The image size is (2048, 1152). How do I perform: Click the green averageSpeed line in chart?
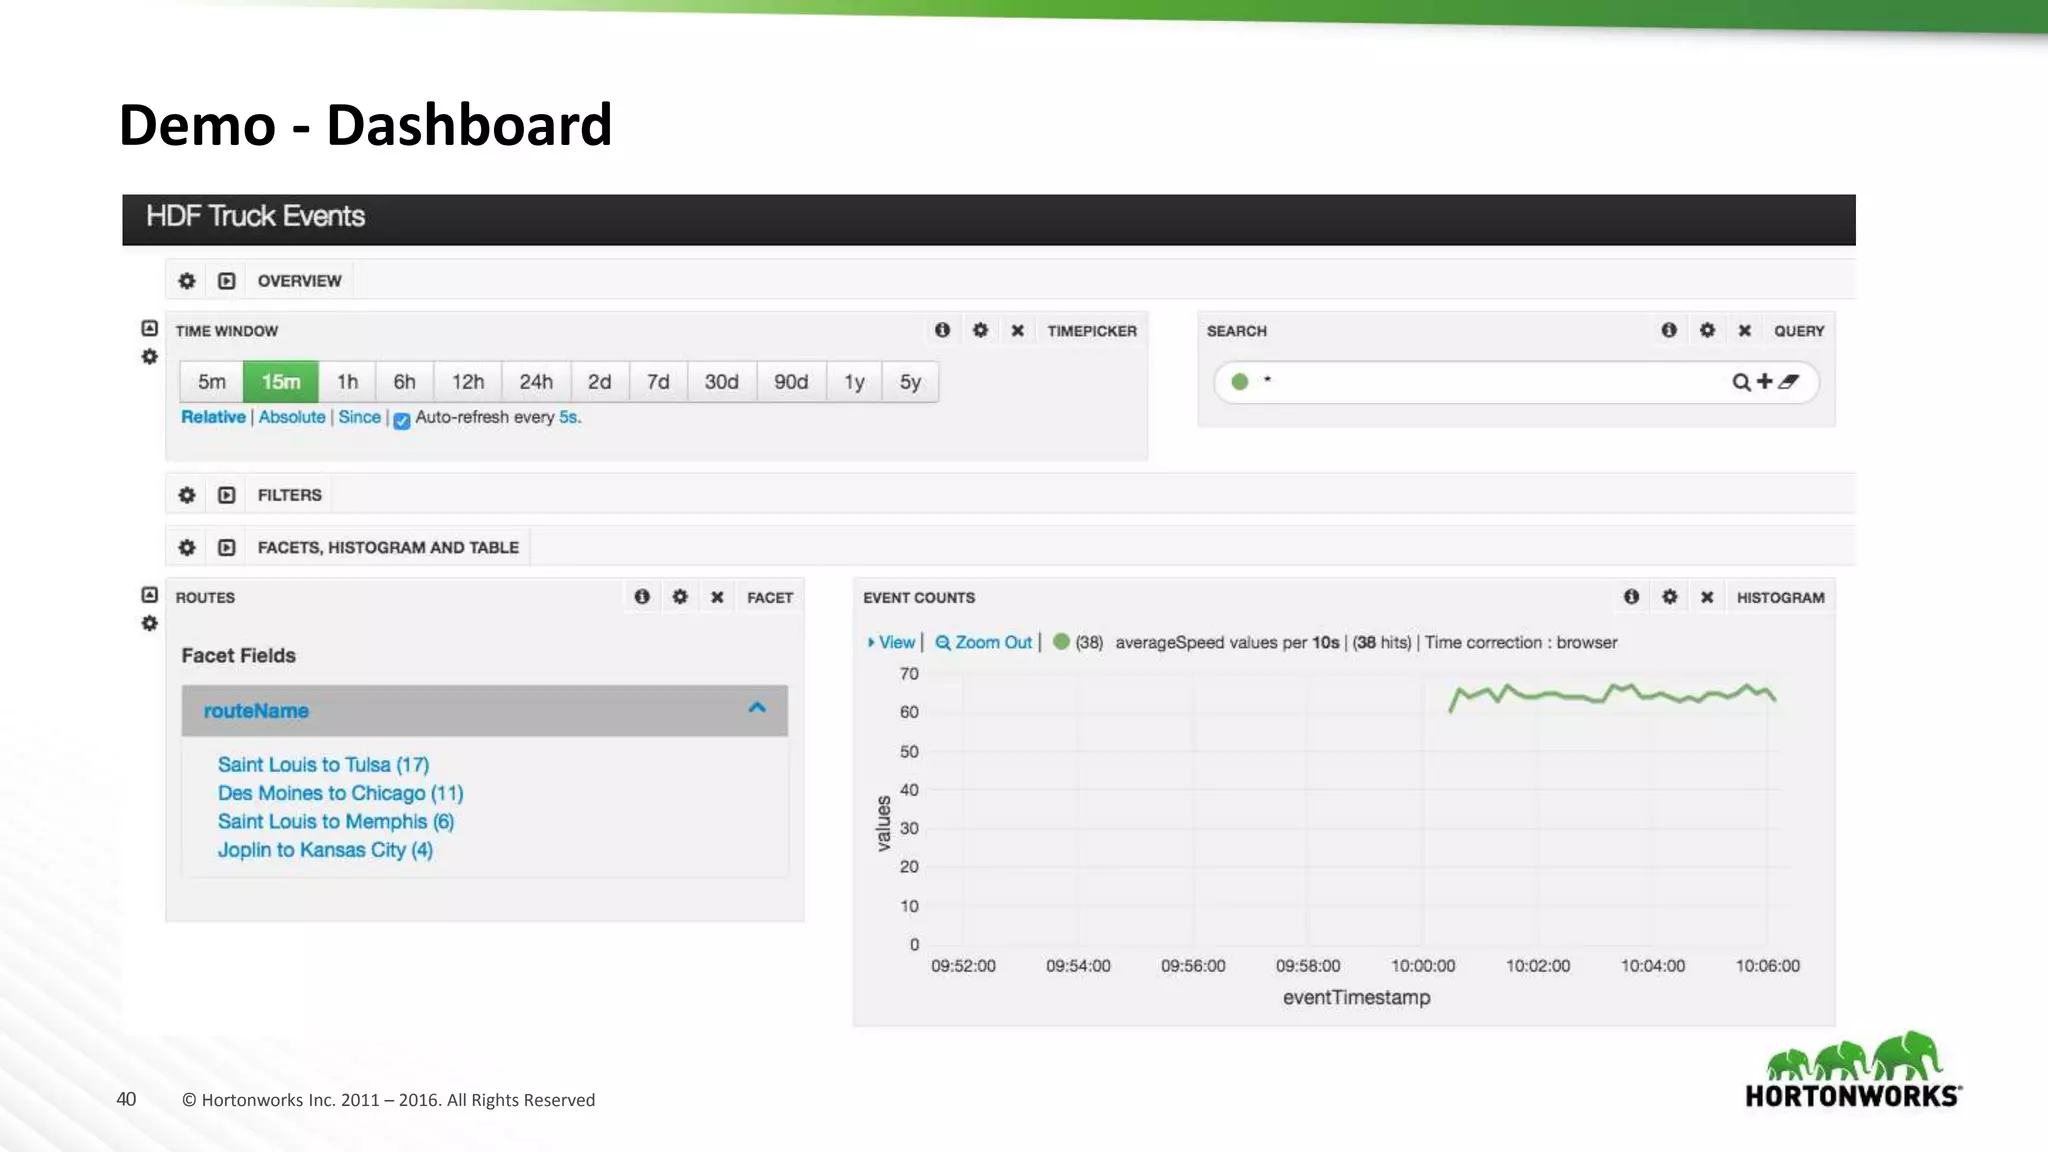pyautogui.click(x=1612, y=694)
